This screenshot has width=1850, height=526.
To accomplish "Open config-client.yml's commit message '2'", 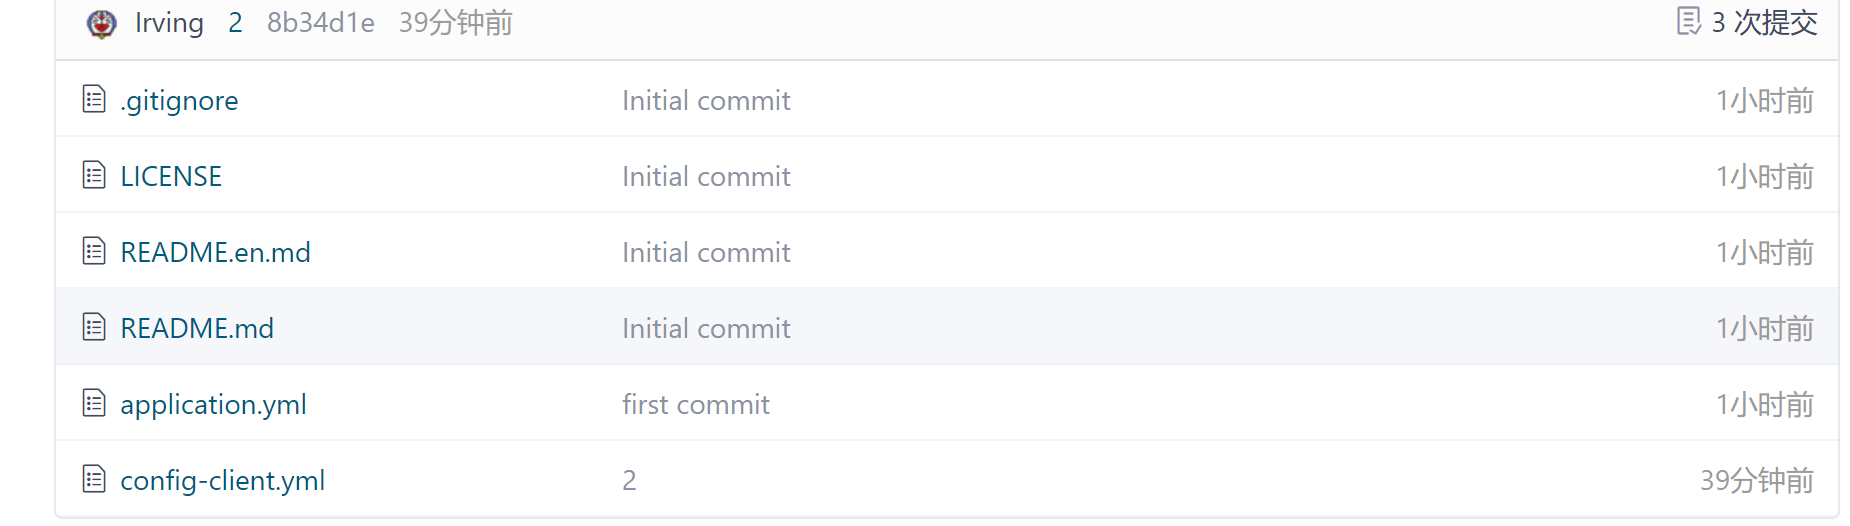I will coord(629,481).
